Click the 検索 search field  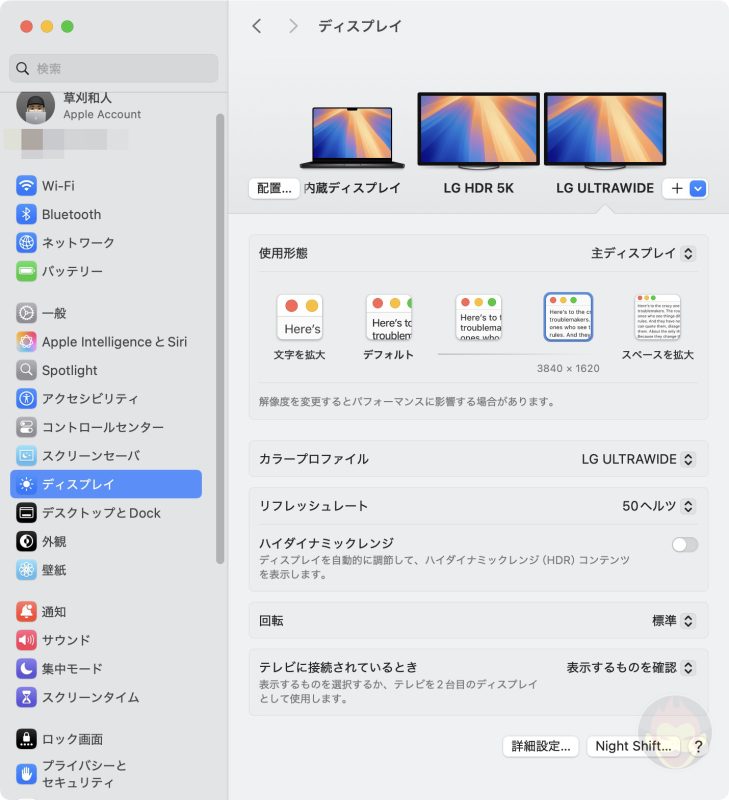pos(114,68)
